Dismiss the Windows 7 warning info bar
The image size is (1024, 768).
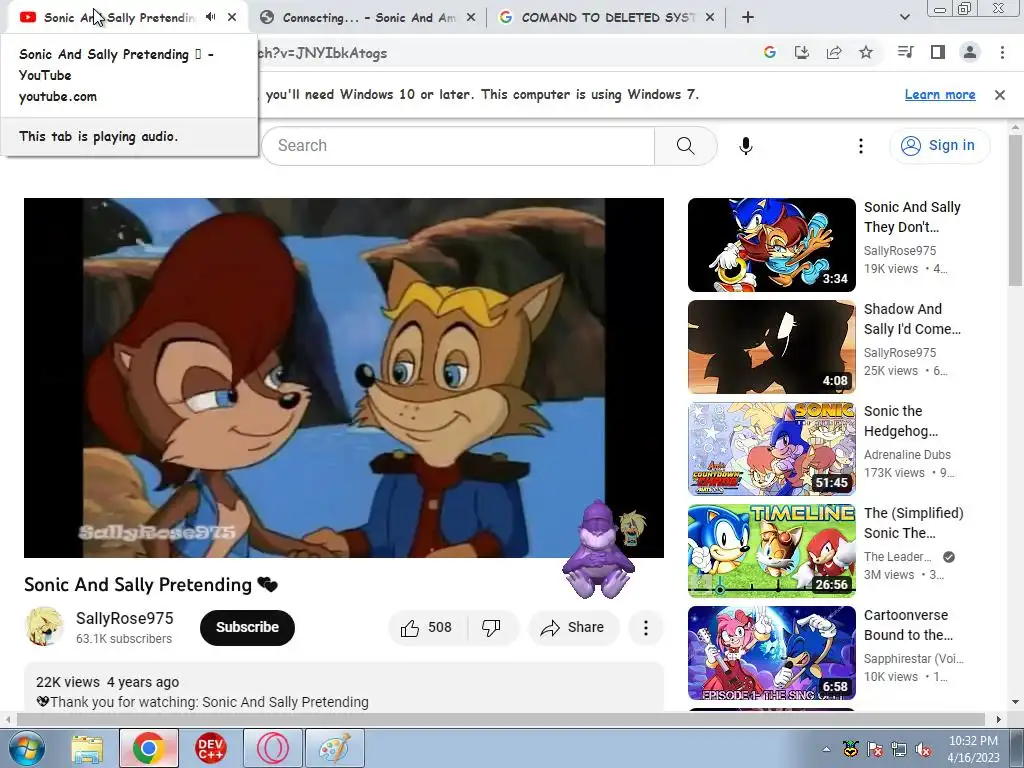click(1000, 95)
